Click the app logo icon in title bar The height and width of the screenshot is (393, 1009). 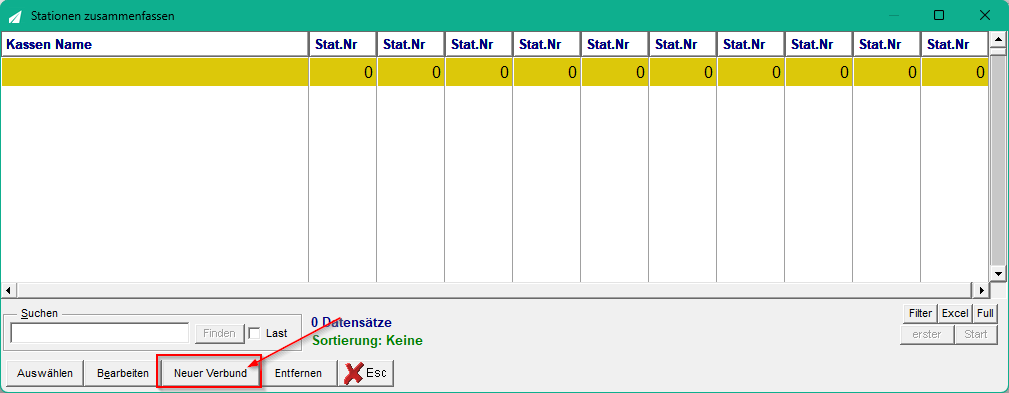pos(15,16)
